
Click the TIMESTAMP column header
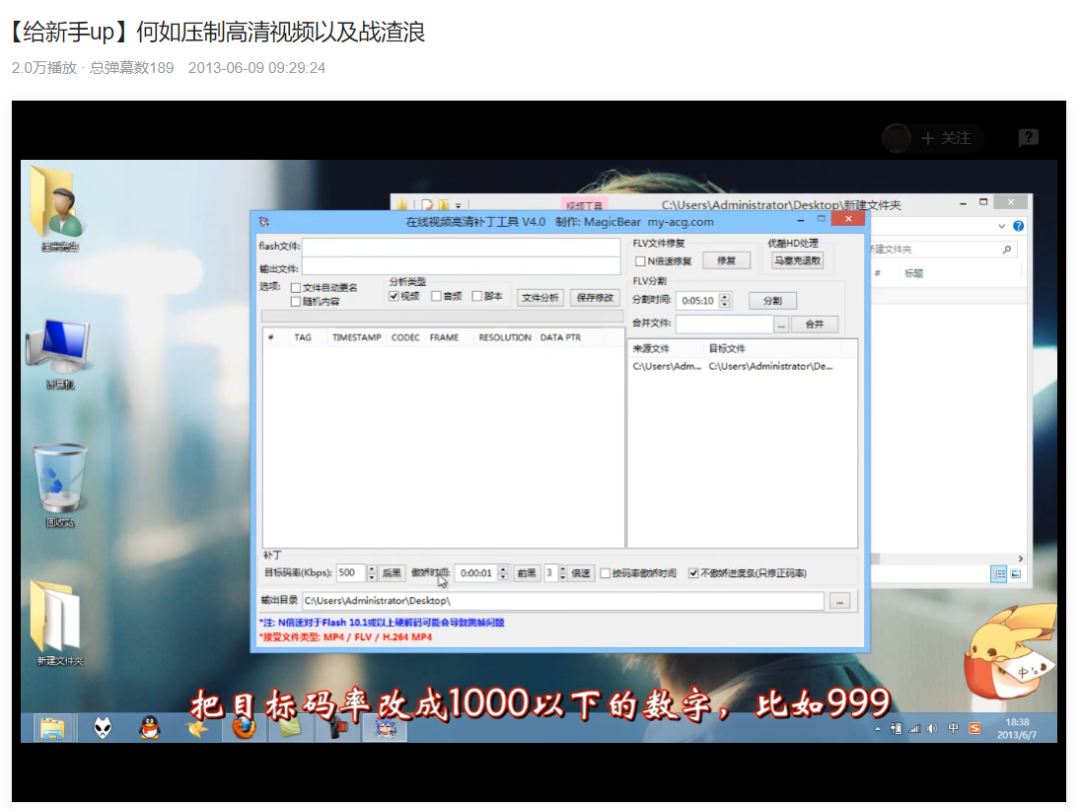coord(356,337)
